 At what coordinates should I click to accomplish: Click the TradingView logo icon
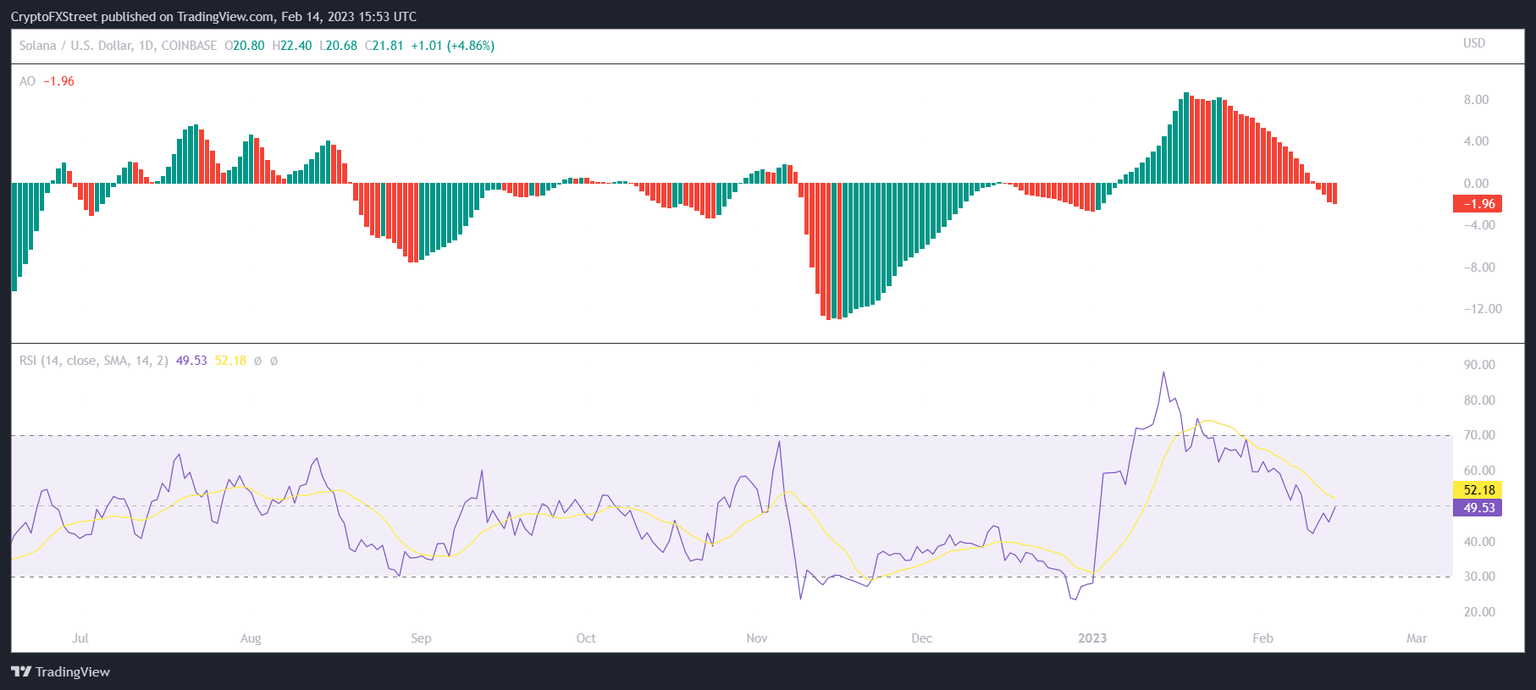tap(21, 671)
